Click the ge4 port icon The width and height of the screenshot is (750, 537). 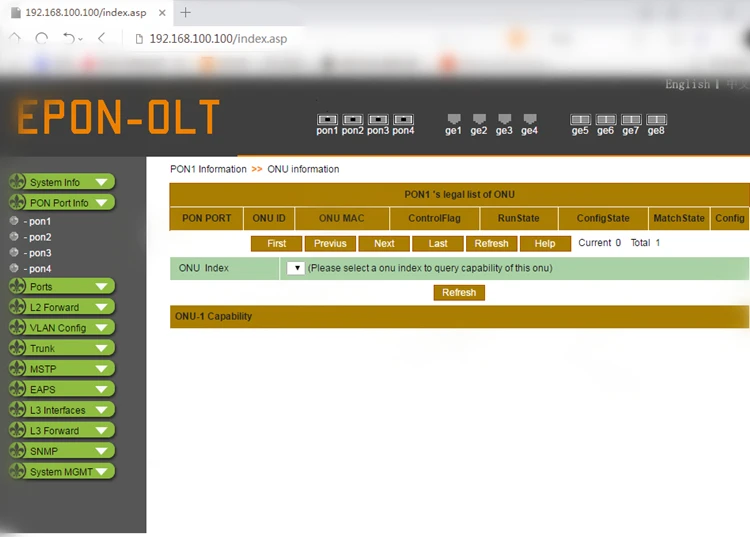(530, 119)
